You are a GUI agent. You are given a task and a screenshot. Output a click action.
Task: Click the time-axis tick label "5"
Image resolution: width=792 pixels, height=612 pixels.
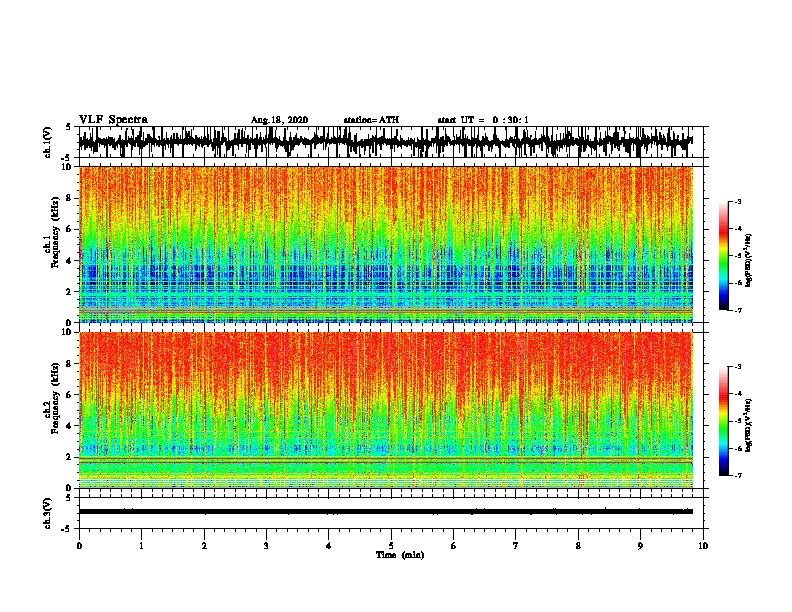coord(391,546)
